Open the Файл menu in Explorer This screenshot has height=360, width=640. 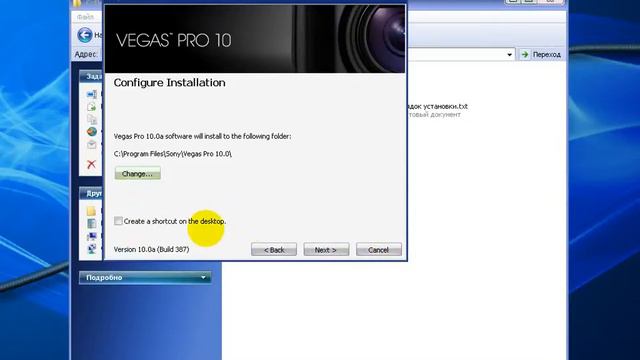pos(85,17)
